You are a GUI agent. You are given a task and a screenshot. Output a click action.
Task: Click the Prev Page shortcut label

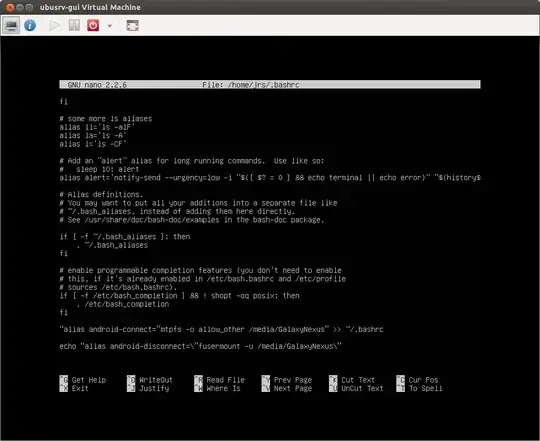[293, 380]
